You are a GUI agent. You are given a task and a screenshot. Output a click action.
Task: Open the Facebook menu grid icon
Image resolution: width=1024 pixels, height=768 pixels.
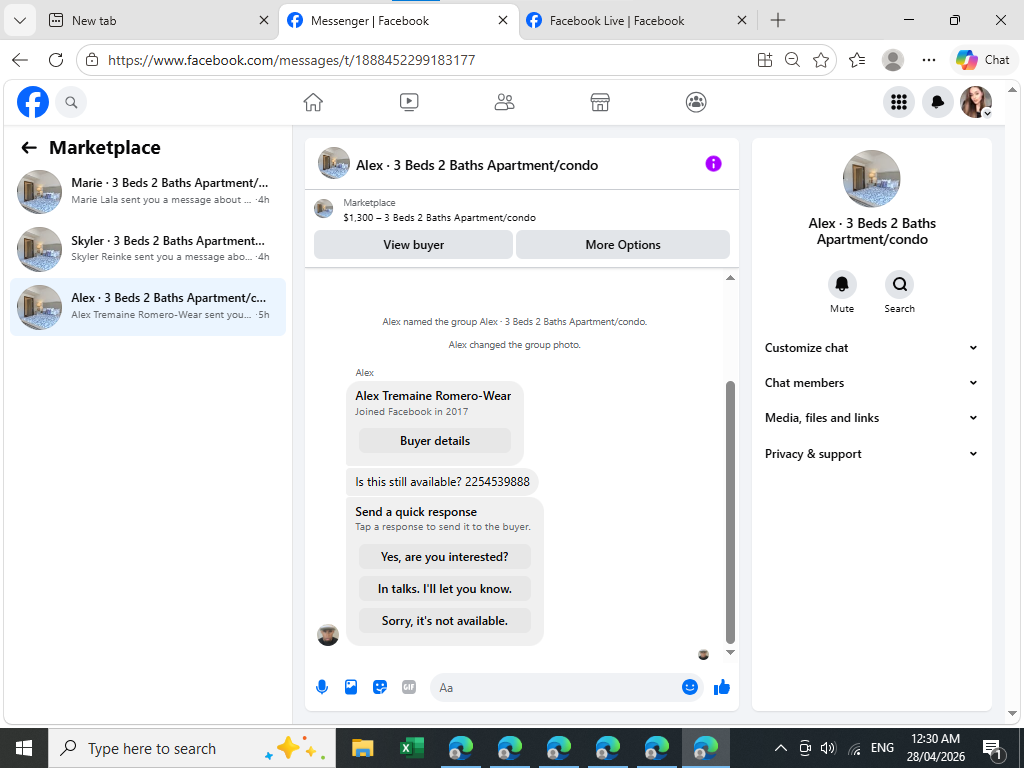click(899, 102)
